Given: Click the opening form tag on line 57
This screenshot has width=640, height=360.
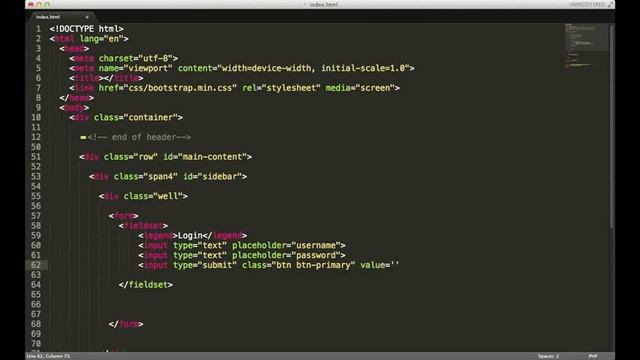Looking at the screenshot, I should tap(124, 216).
